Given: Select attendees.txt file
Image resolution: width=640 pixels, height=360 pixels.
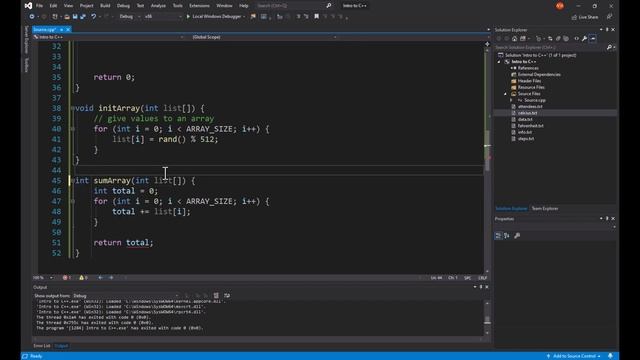Looking at the screenshot, I should 530,107.
